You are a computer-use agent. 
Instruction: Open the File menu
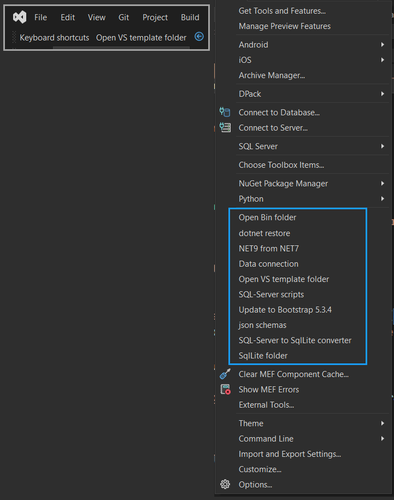click(40, 17)
